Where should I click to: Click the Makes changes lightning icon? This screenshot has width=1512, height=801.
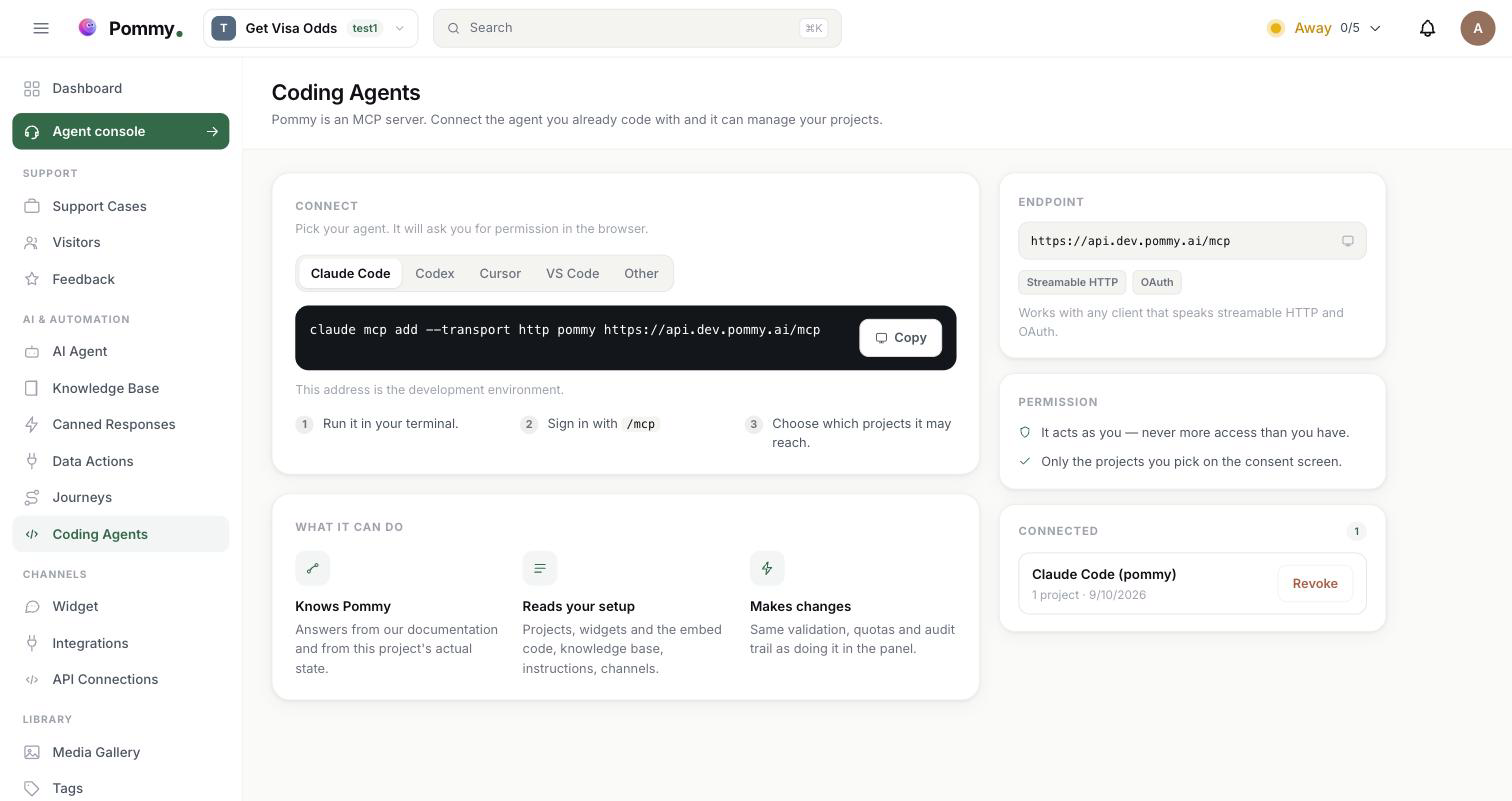coord(767,569)
